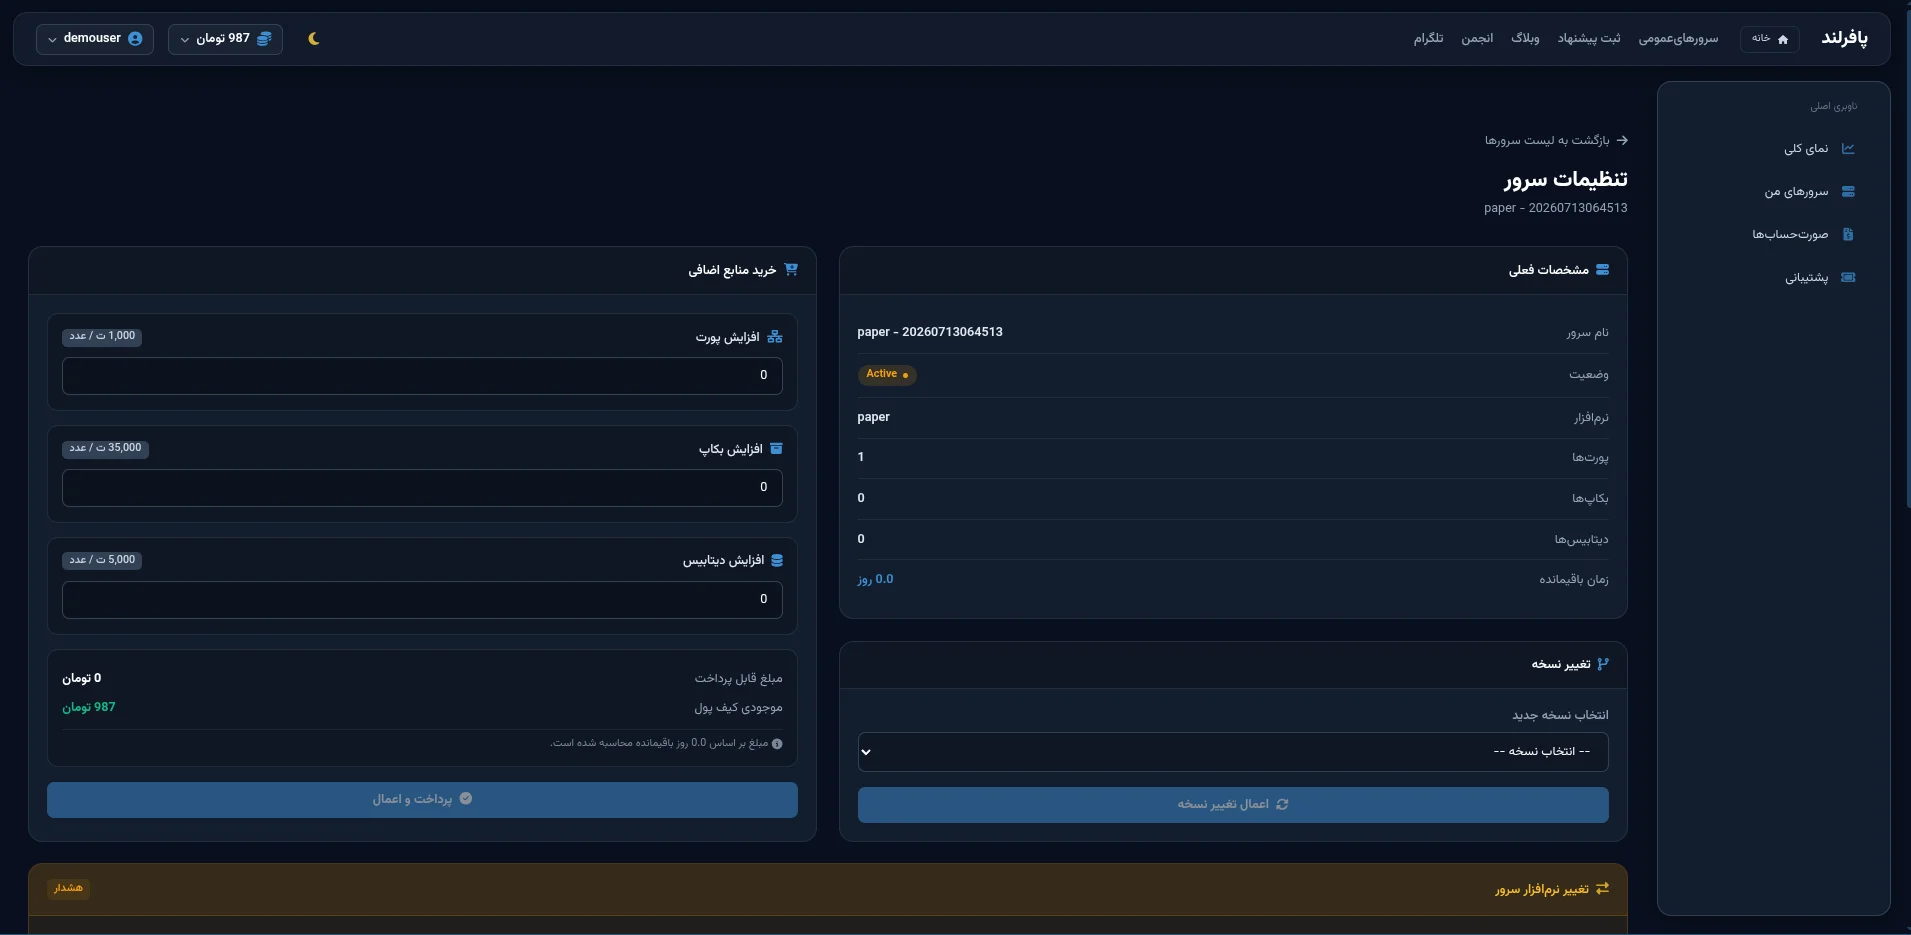1911x935 pixels.
Task: Click the صورت‌حساب‌ها invoice icon
Action: tap(1848, 235)
